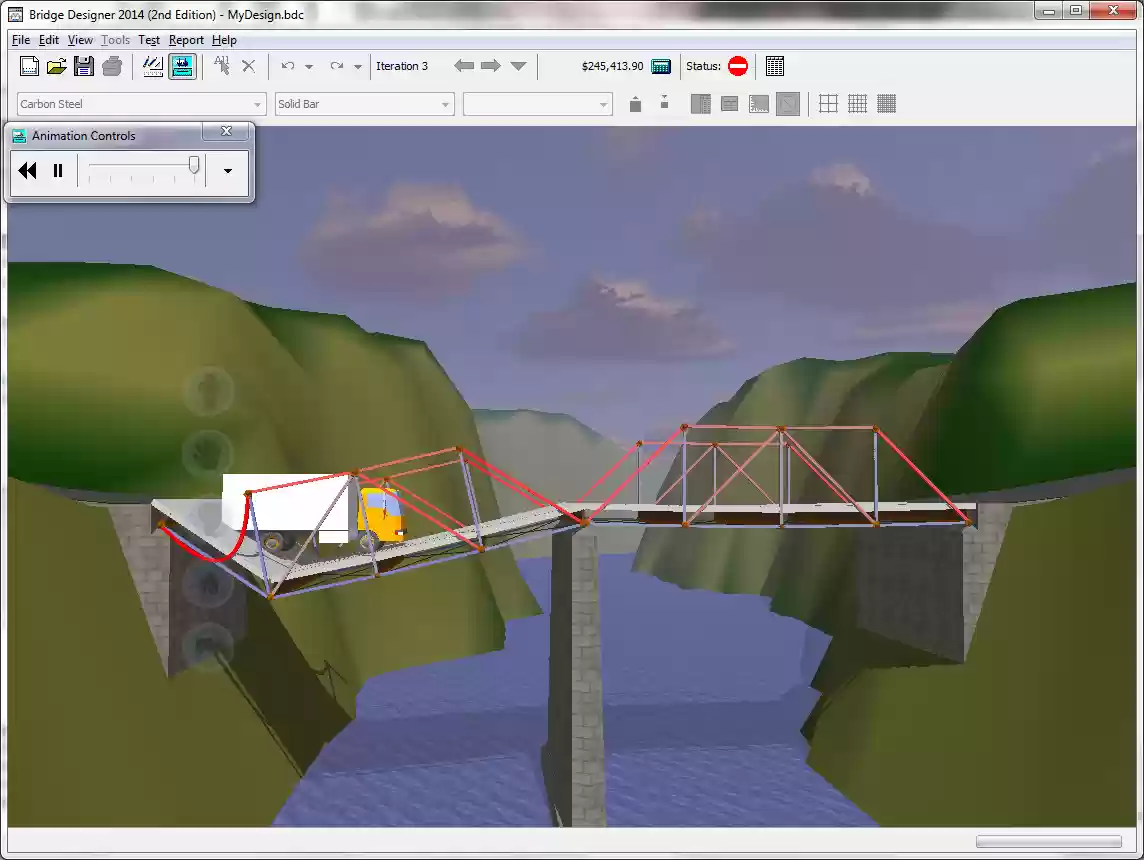The image size is (1144, 860).
Task: Open the Carbon Steel material dropdown
Action: tap(140, 104)
